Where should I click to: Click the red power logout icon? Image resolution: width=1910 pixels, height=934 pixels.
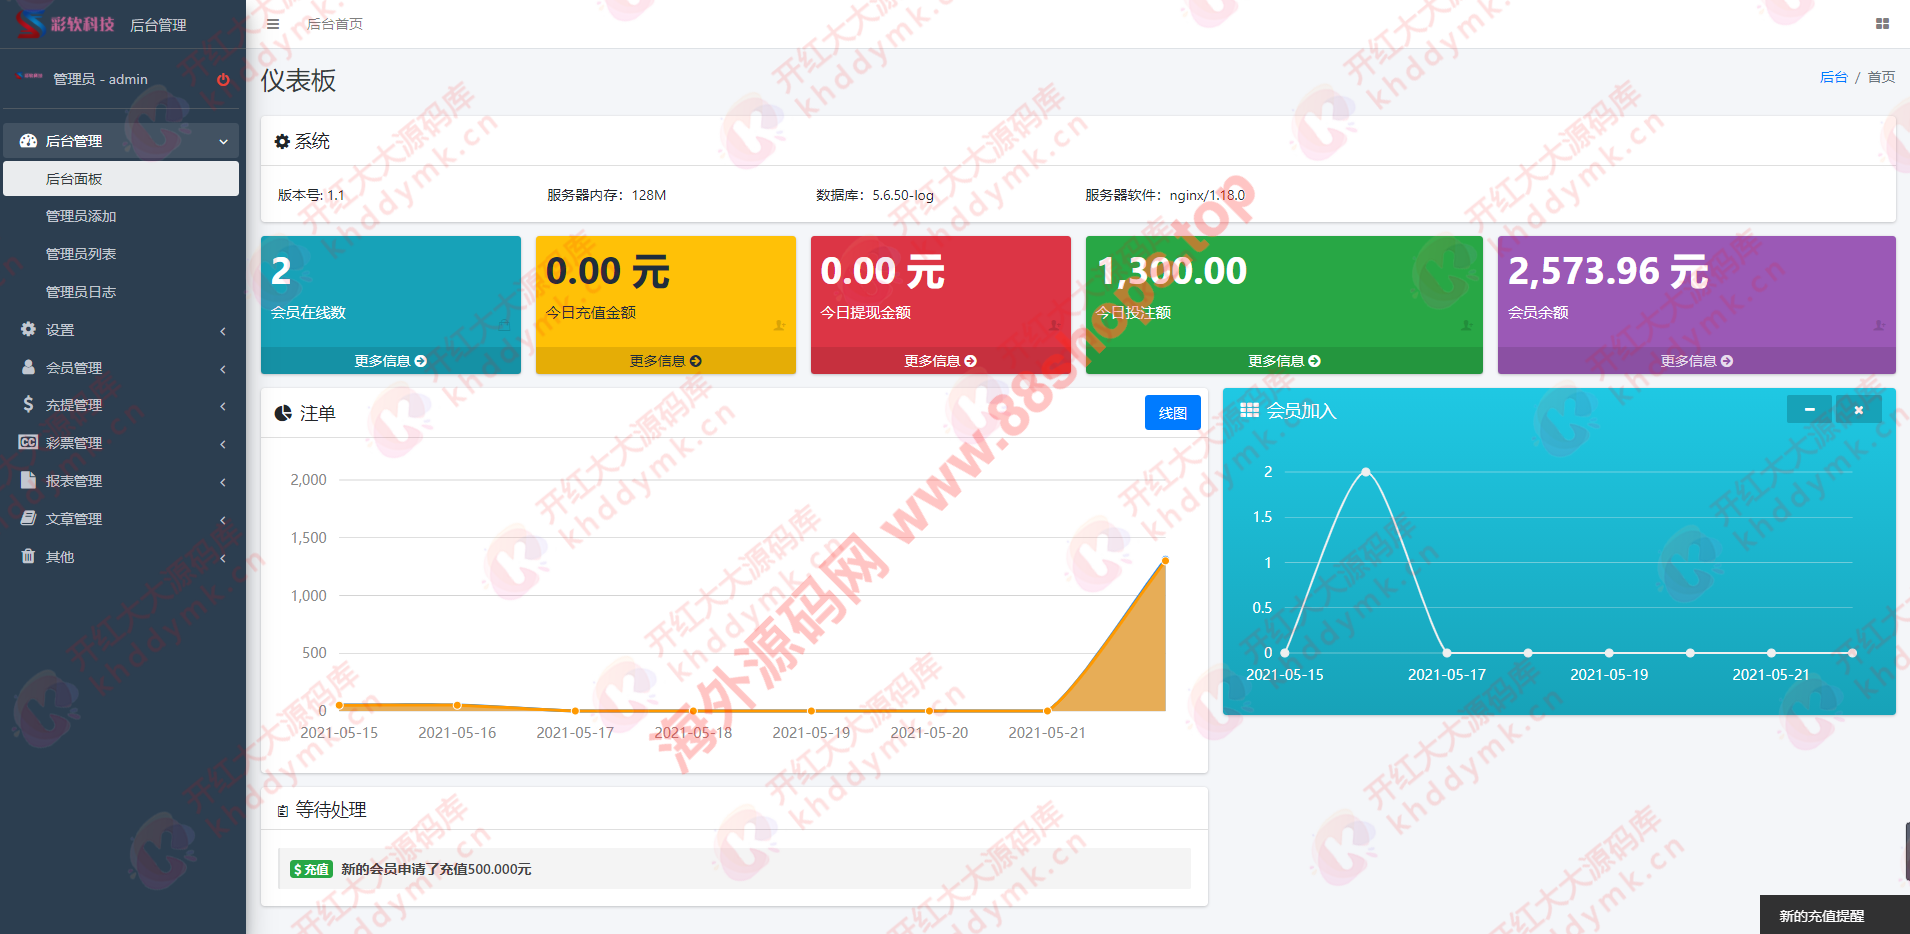pos(223,80)
